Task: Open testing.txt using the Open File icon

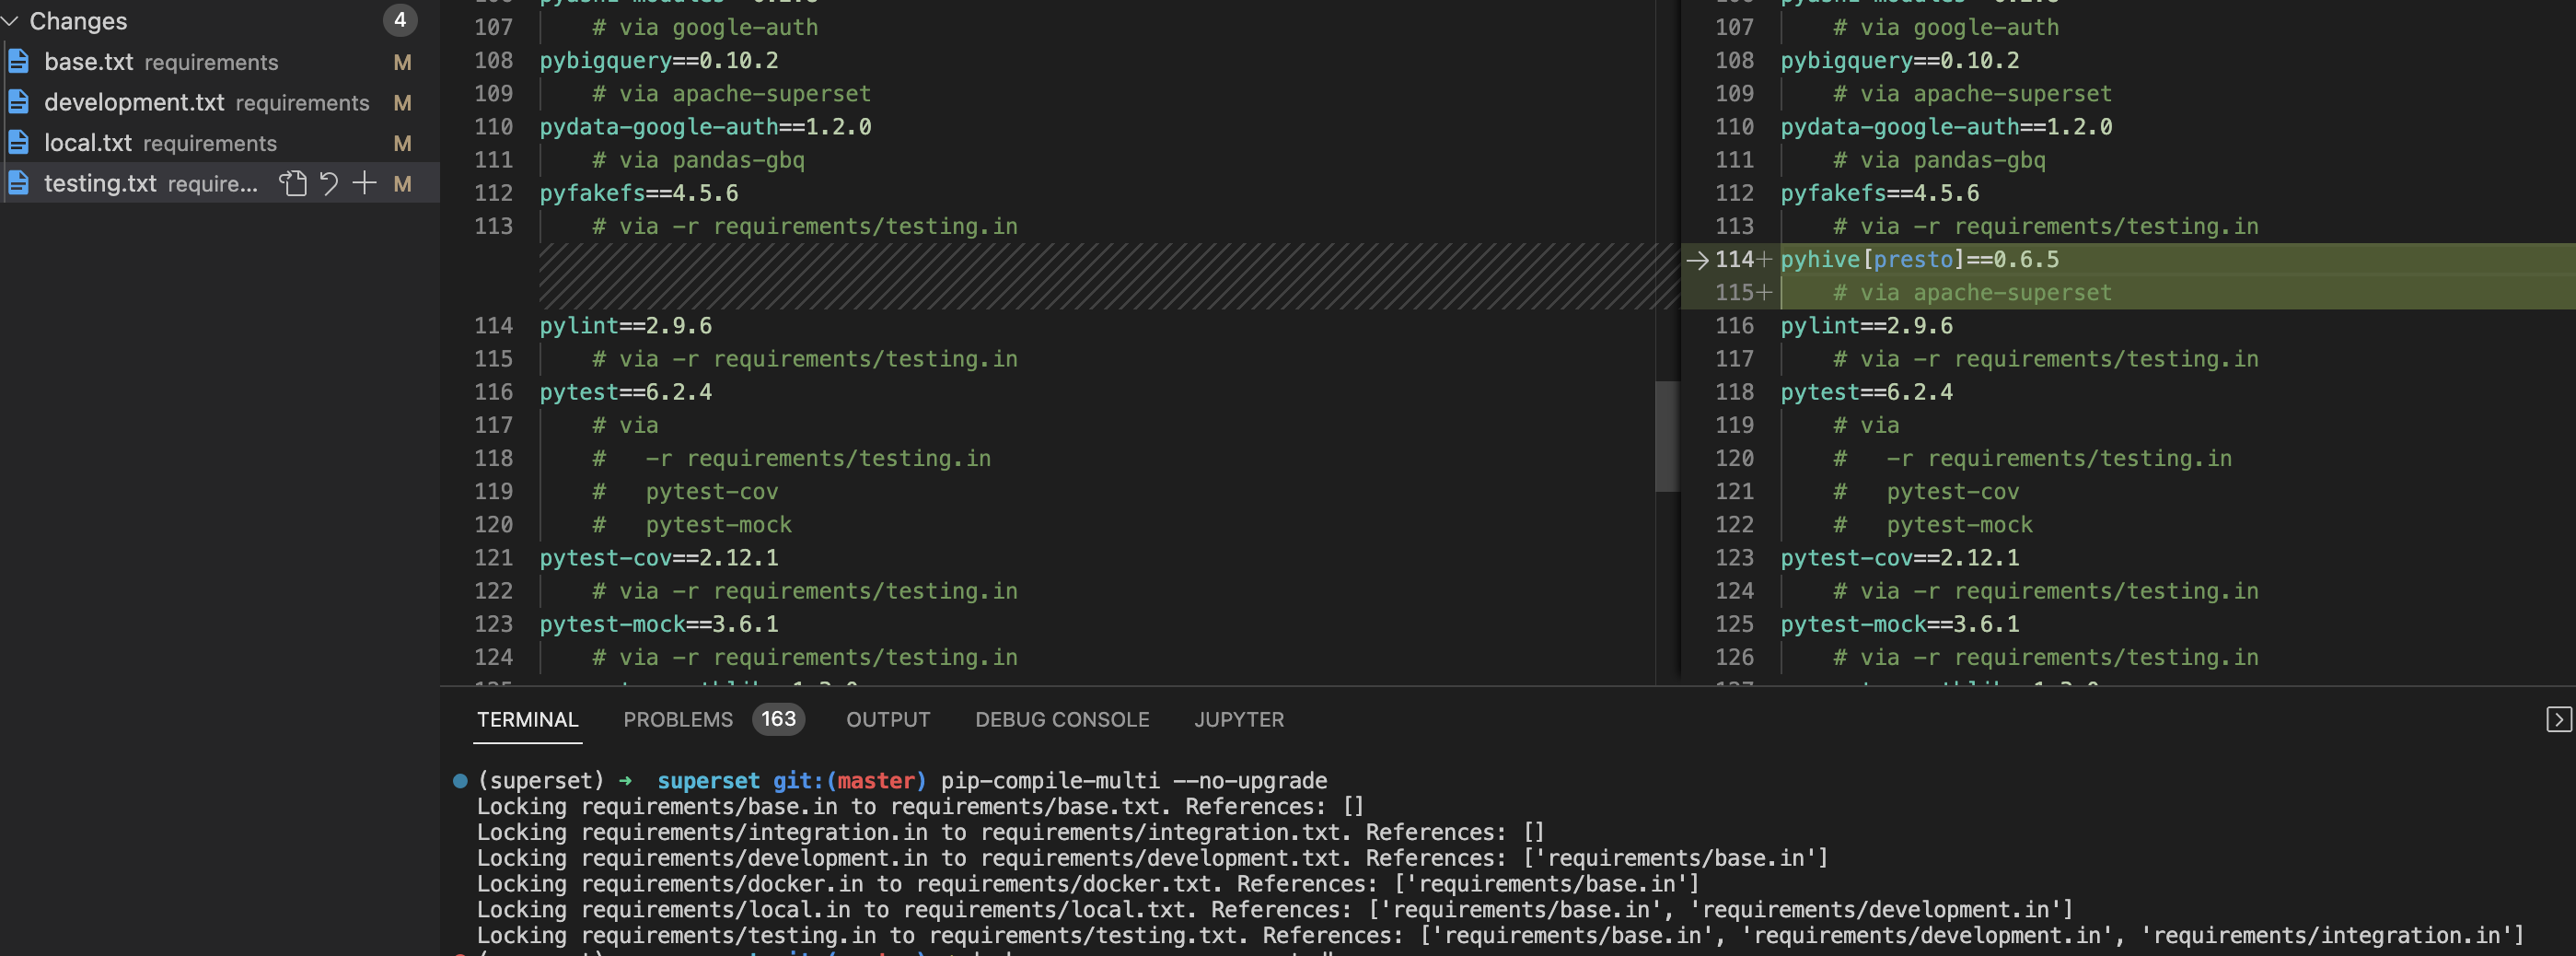Action: (x=294, y=184)
